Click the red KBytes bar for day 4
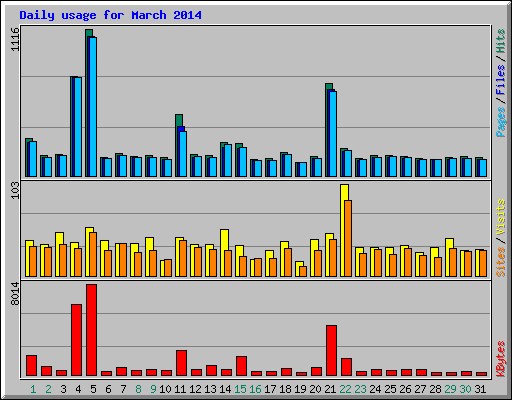Viewport: 512px width, 400px height. click(x=77, y=340)
